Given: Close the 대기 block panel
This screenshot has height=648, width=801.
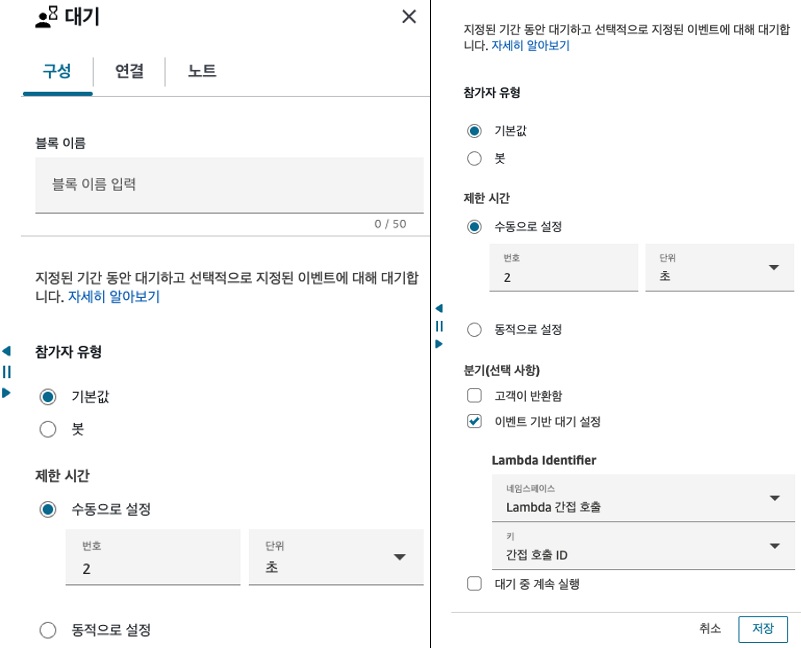Looking at the screenshot, I should (408, 16).
